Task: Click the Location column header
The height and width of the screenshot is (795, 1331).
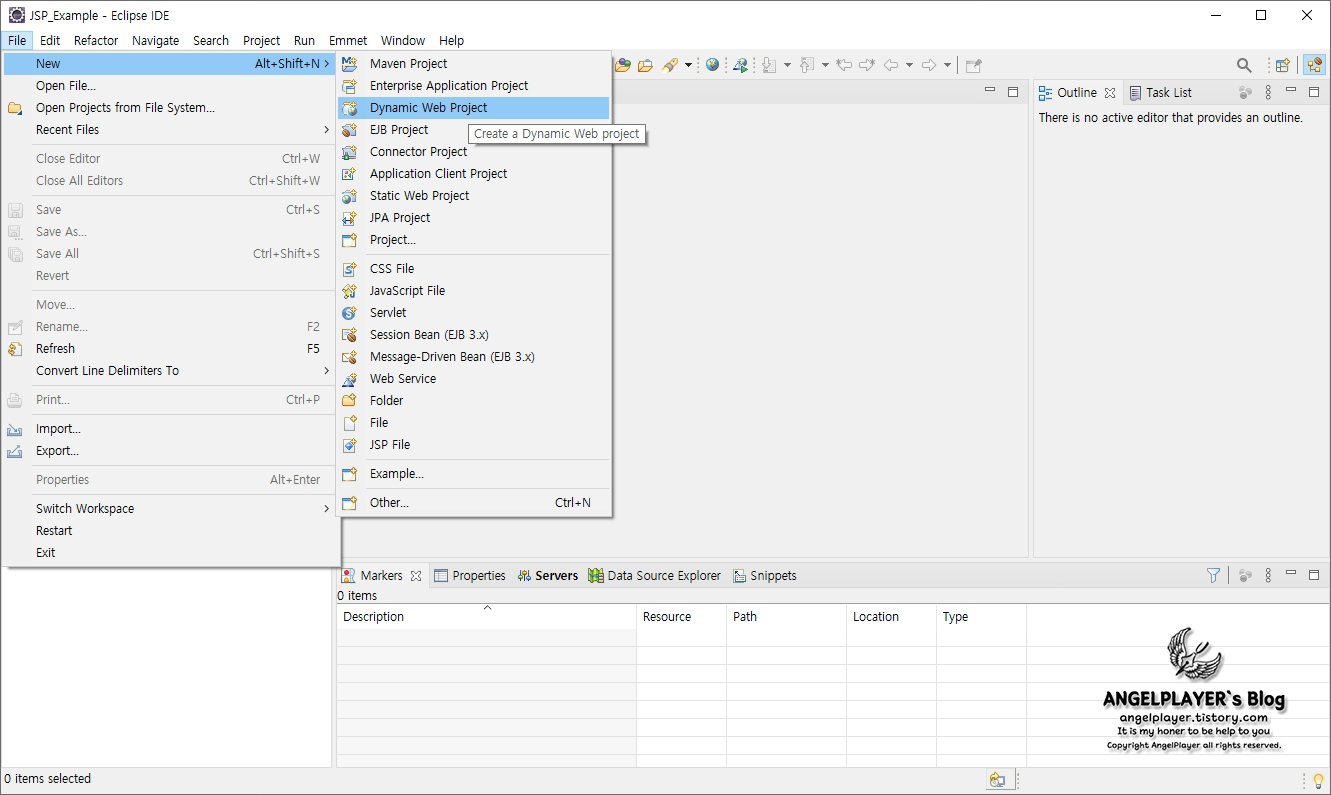Action: point(891,617)
